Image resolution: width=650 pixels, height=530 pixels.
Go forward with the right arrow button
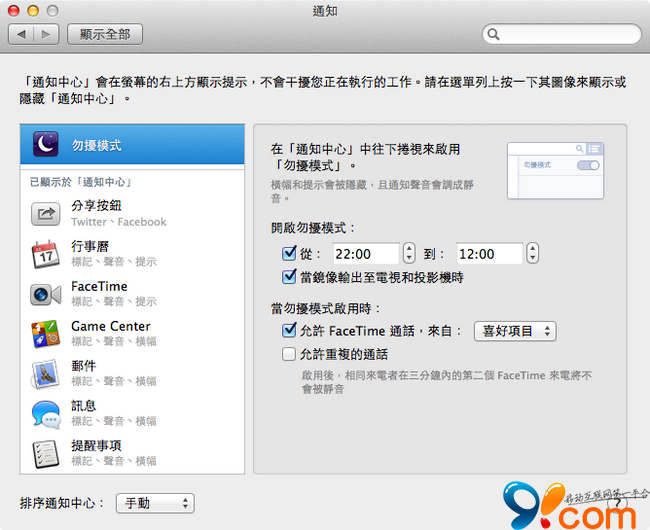pos(46,34)
